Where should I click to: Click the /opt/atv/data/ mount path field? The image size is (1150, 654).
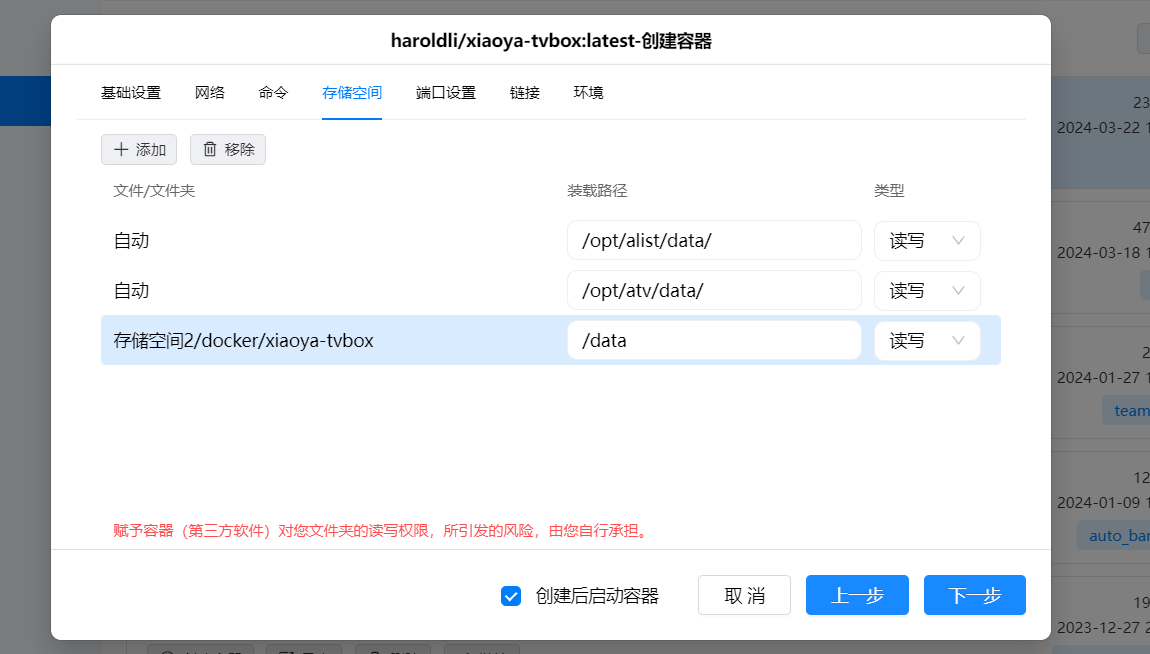(x=714, y=291)
